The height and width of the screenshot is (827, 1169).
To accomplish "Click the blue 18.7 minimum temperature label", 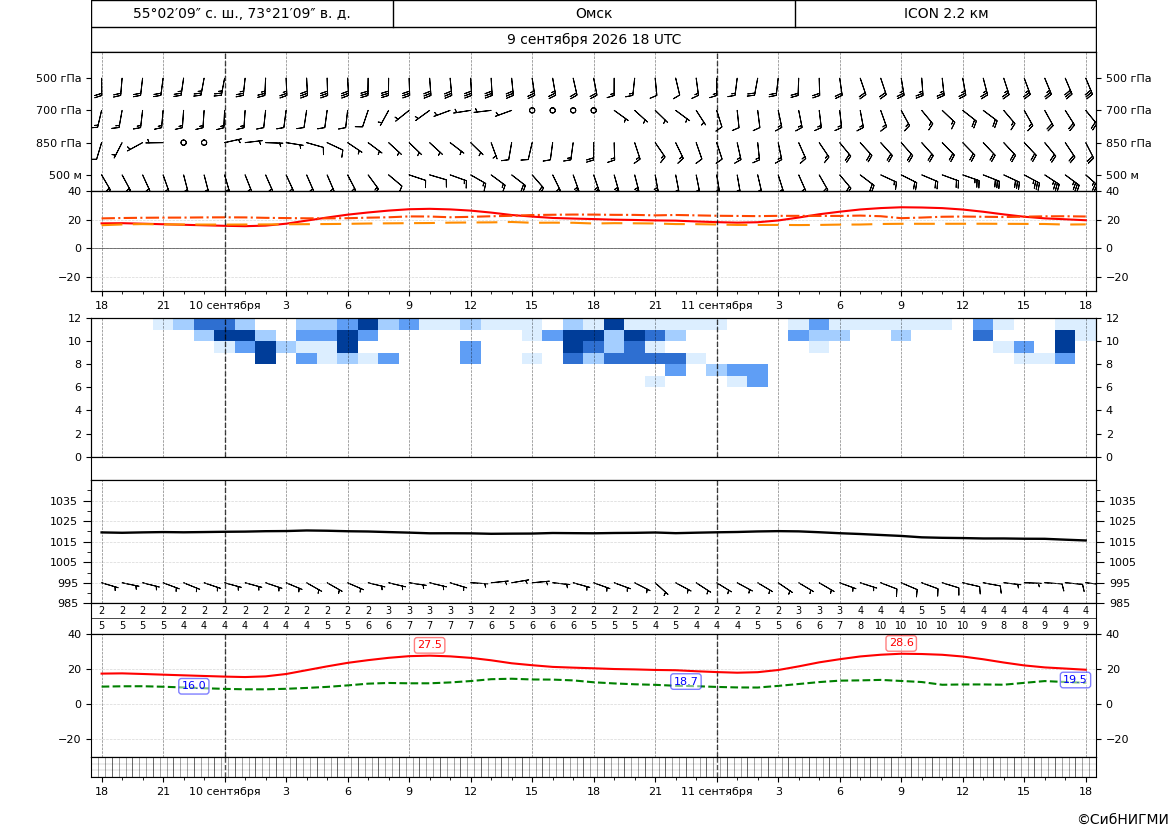I will (x=685, y=681).
